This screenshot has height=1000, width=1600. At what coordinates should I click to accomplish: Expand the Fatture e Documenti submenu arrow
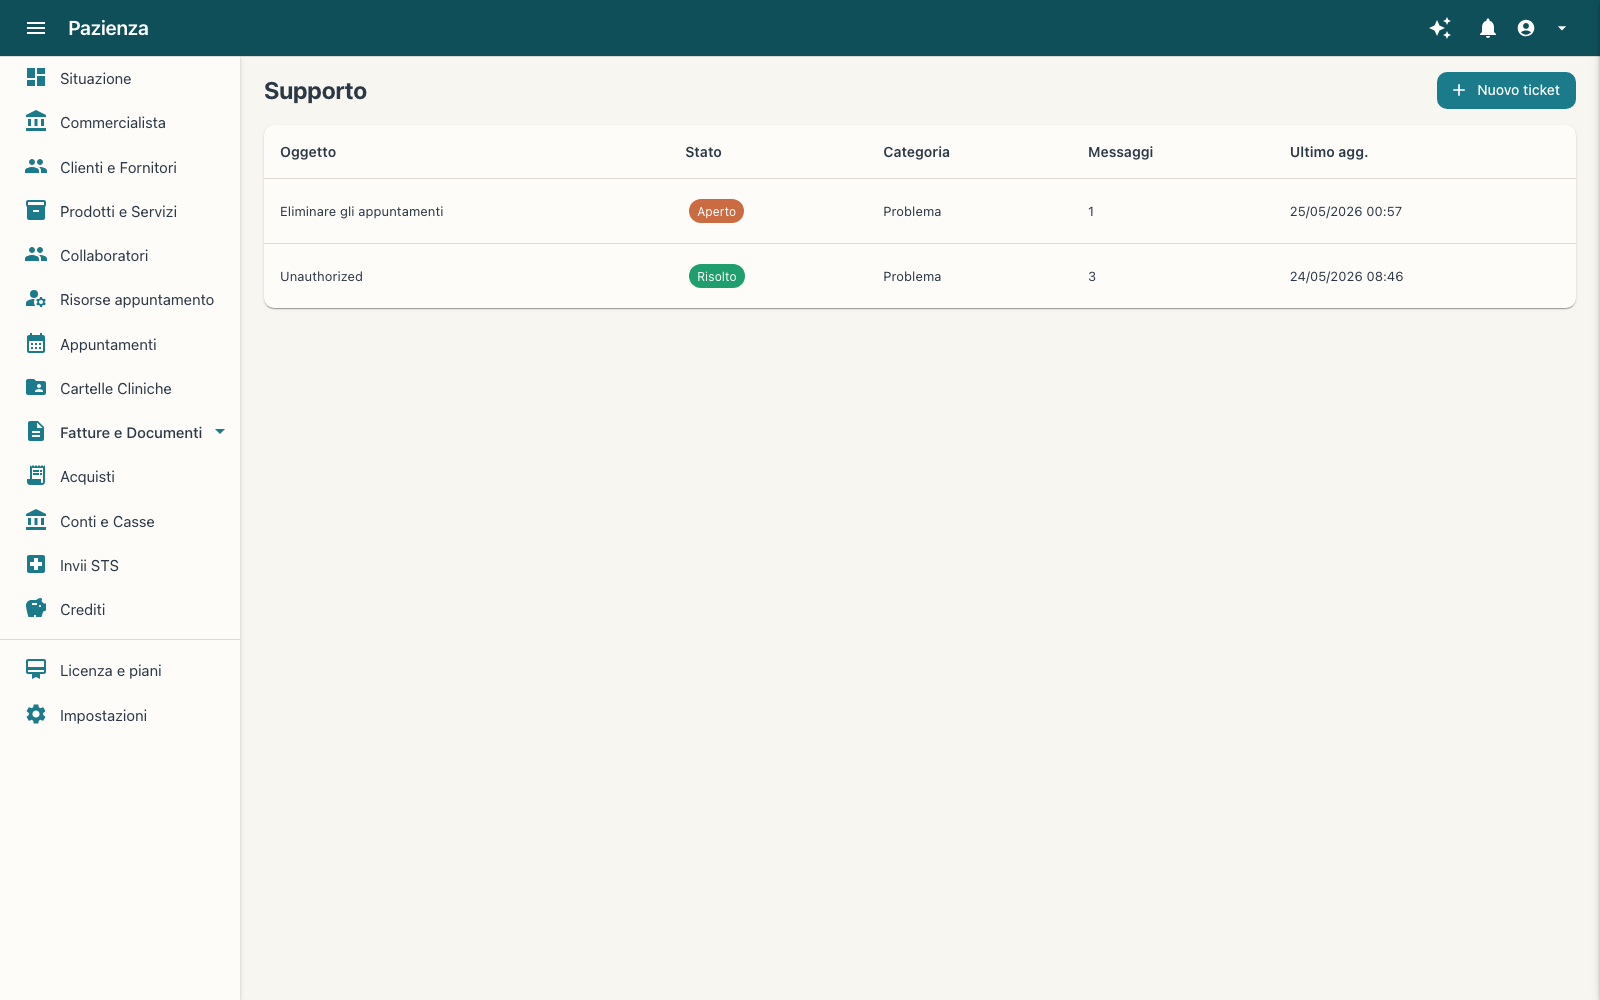coord(220,432)
